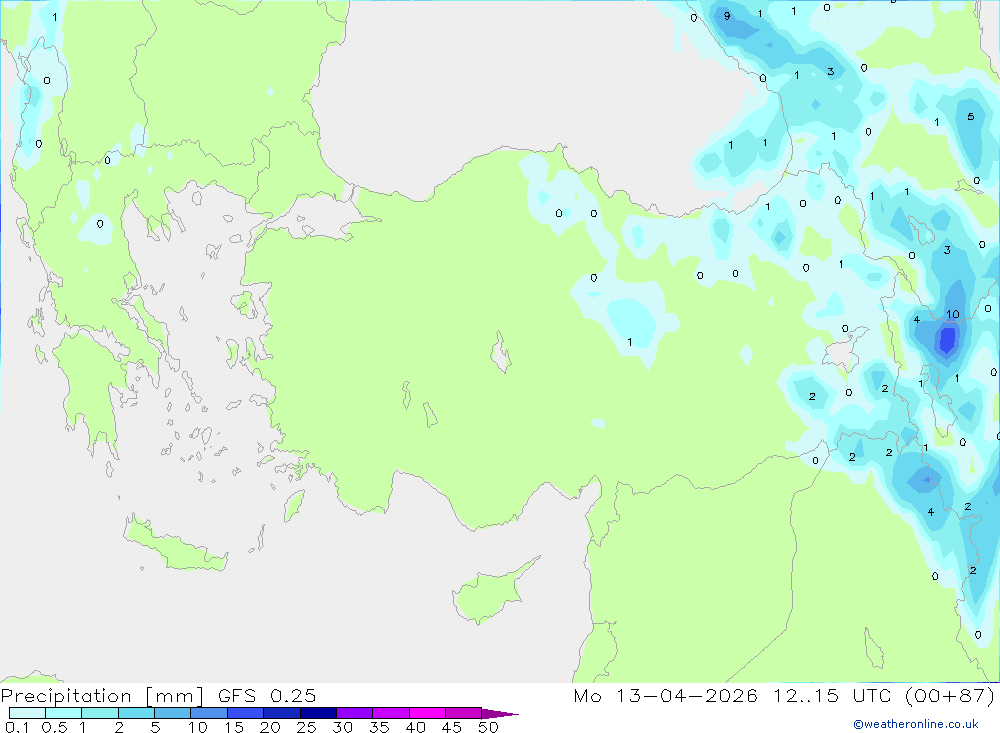1000x733 pixels.
Task: Click the legend label '50'
Action: coord(488,727)
